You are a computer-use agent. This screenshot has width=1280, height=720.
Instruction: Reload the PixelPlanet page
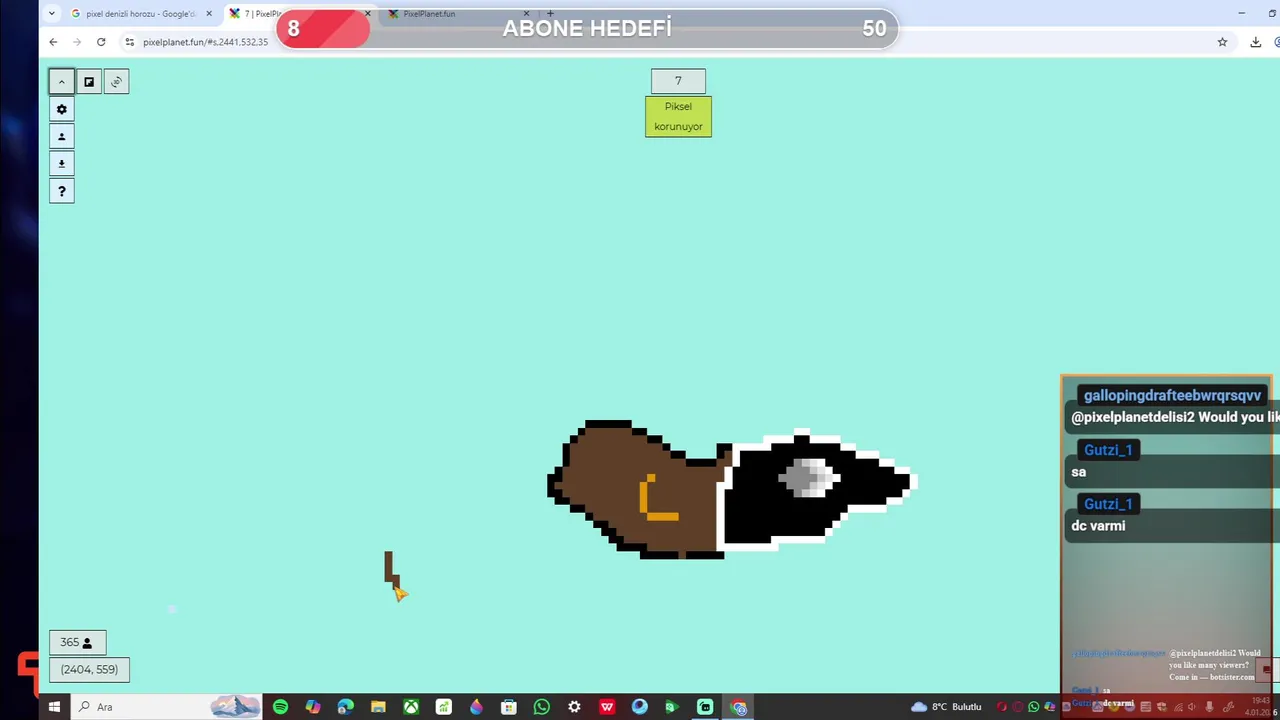coord(101,42)
